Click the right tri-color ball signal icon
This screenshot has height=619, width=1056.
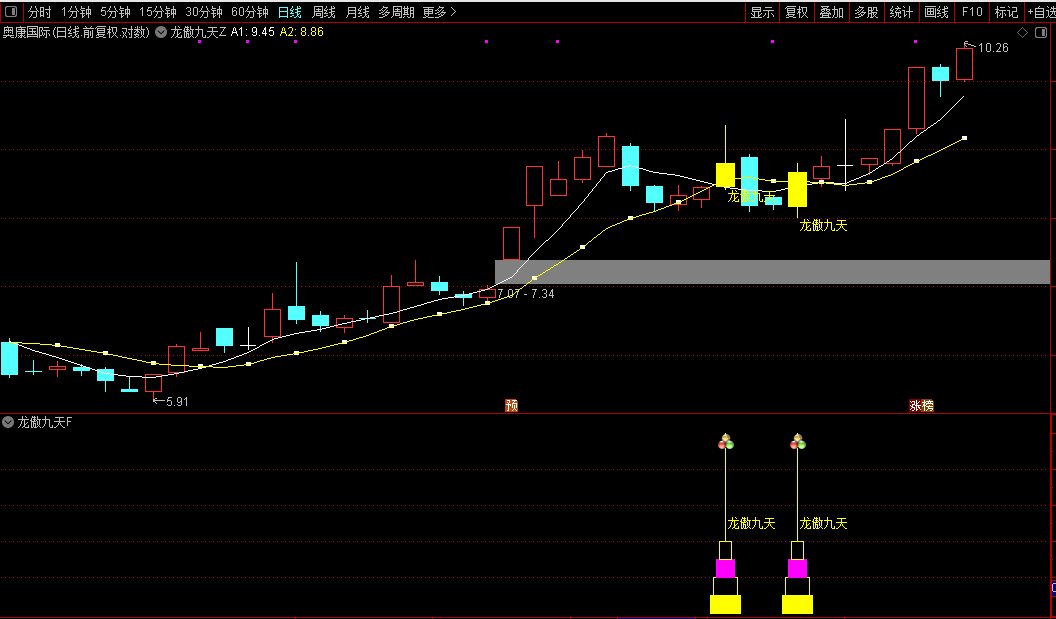point(797,442)
